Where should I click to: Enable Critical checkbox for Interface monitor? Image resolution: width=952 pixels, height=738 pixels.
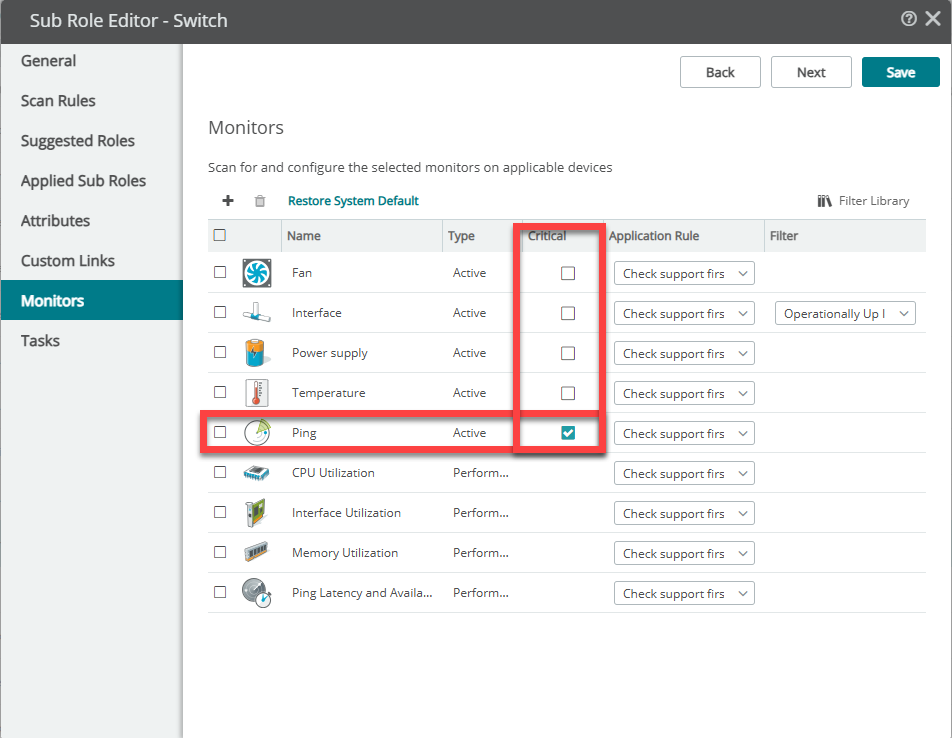(x=568, y=313)
